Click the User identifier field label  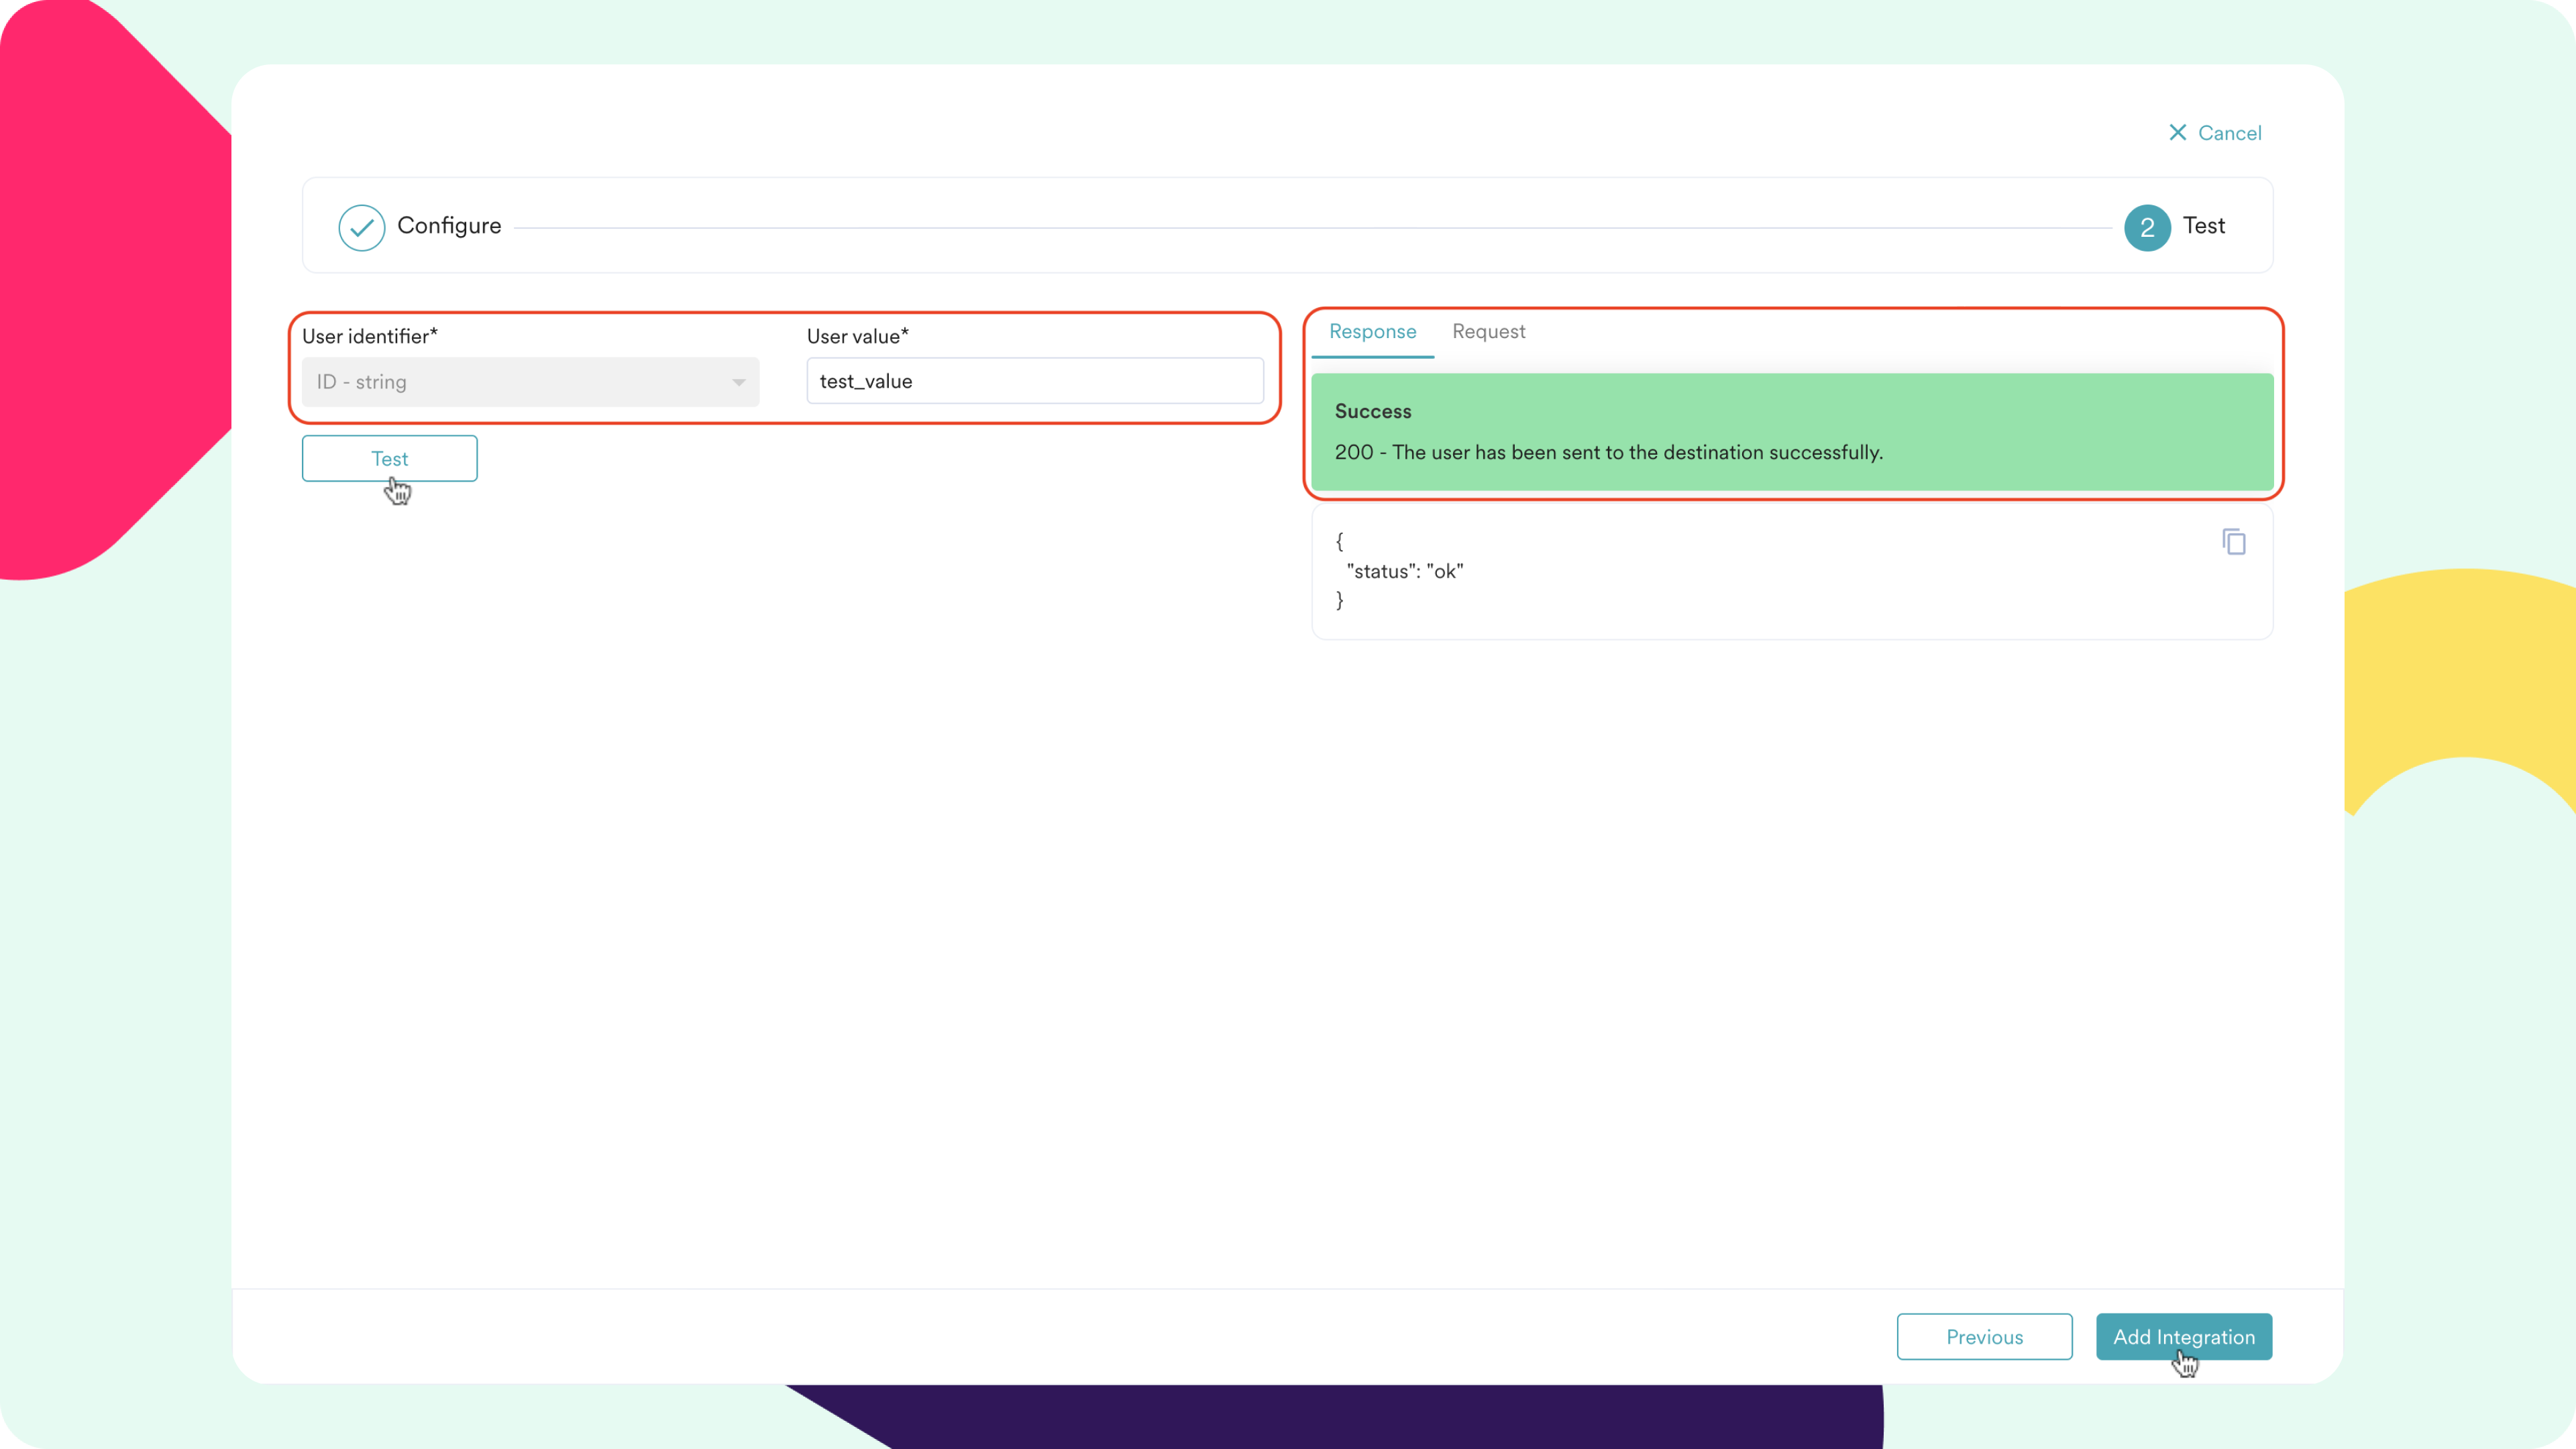(369, 336)
